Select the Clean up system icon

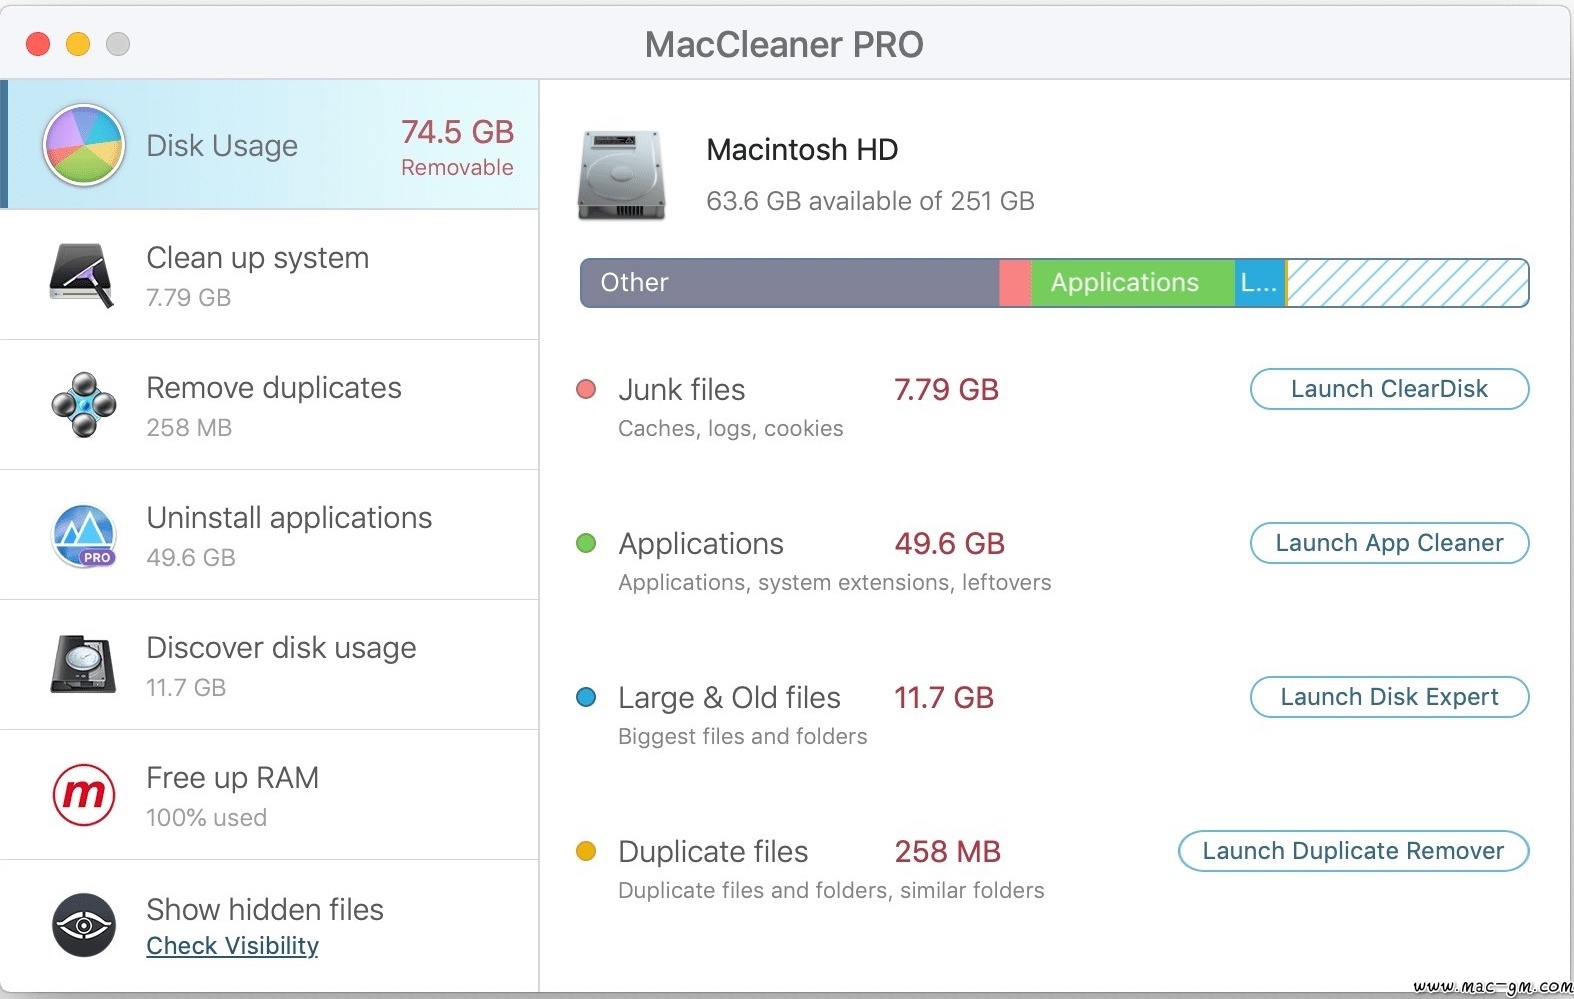pos(82,275)
